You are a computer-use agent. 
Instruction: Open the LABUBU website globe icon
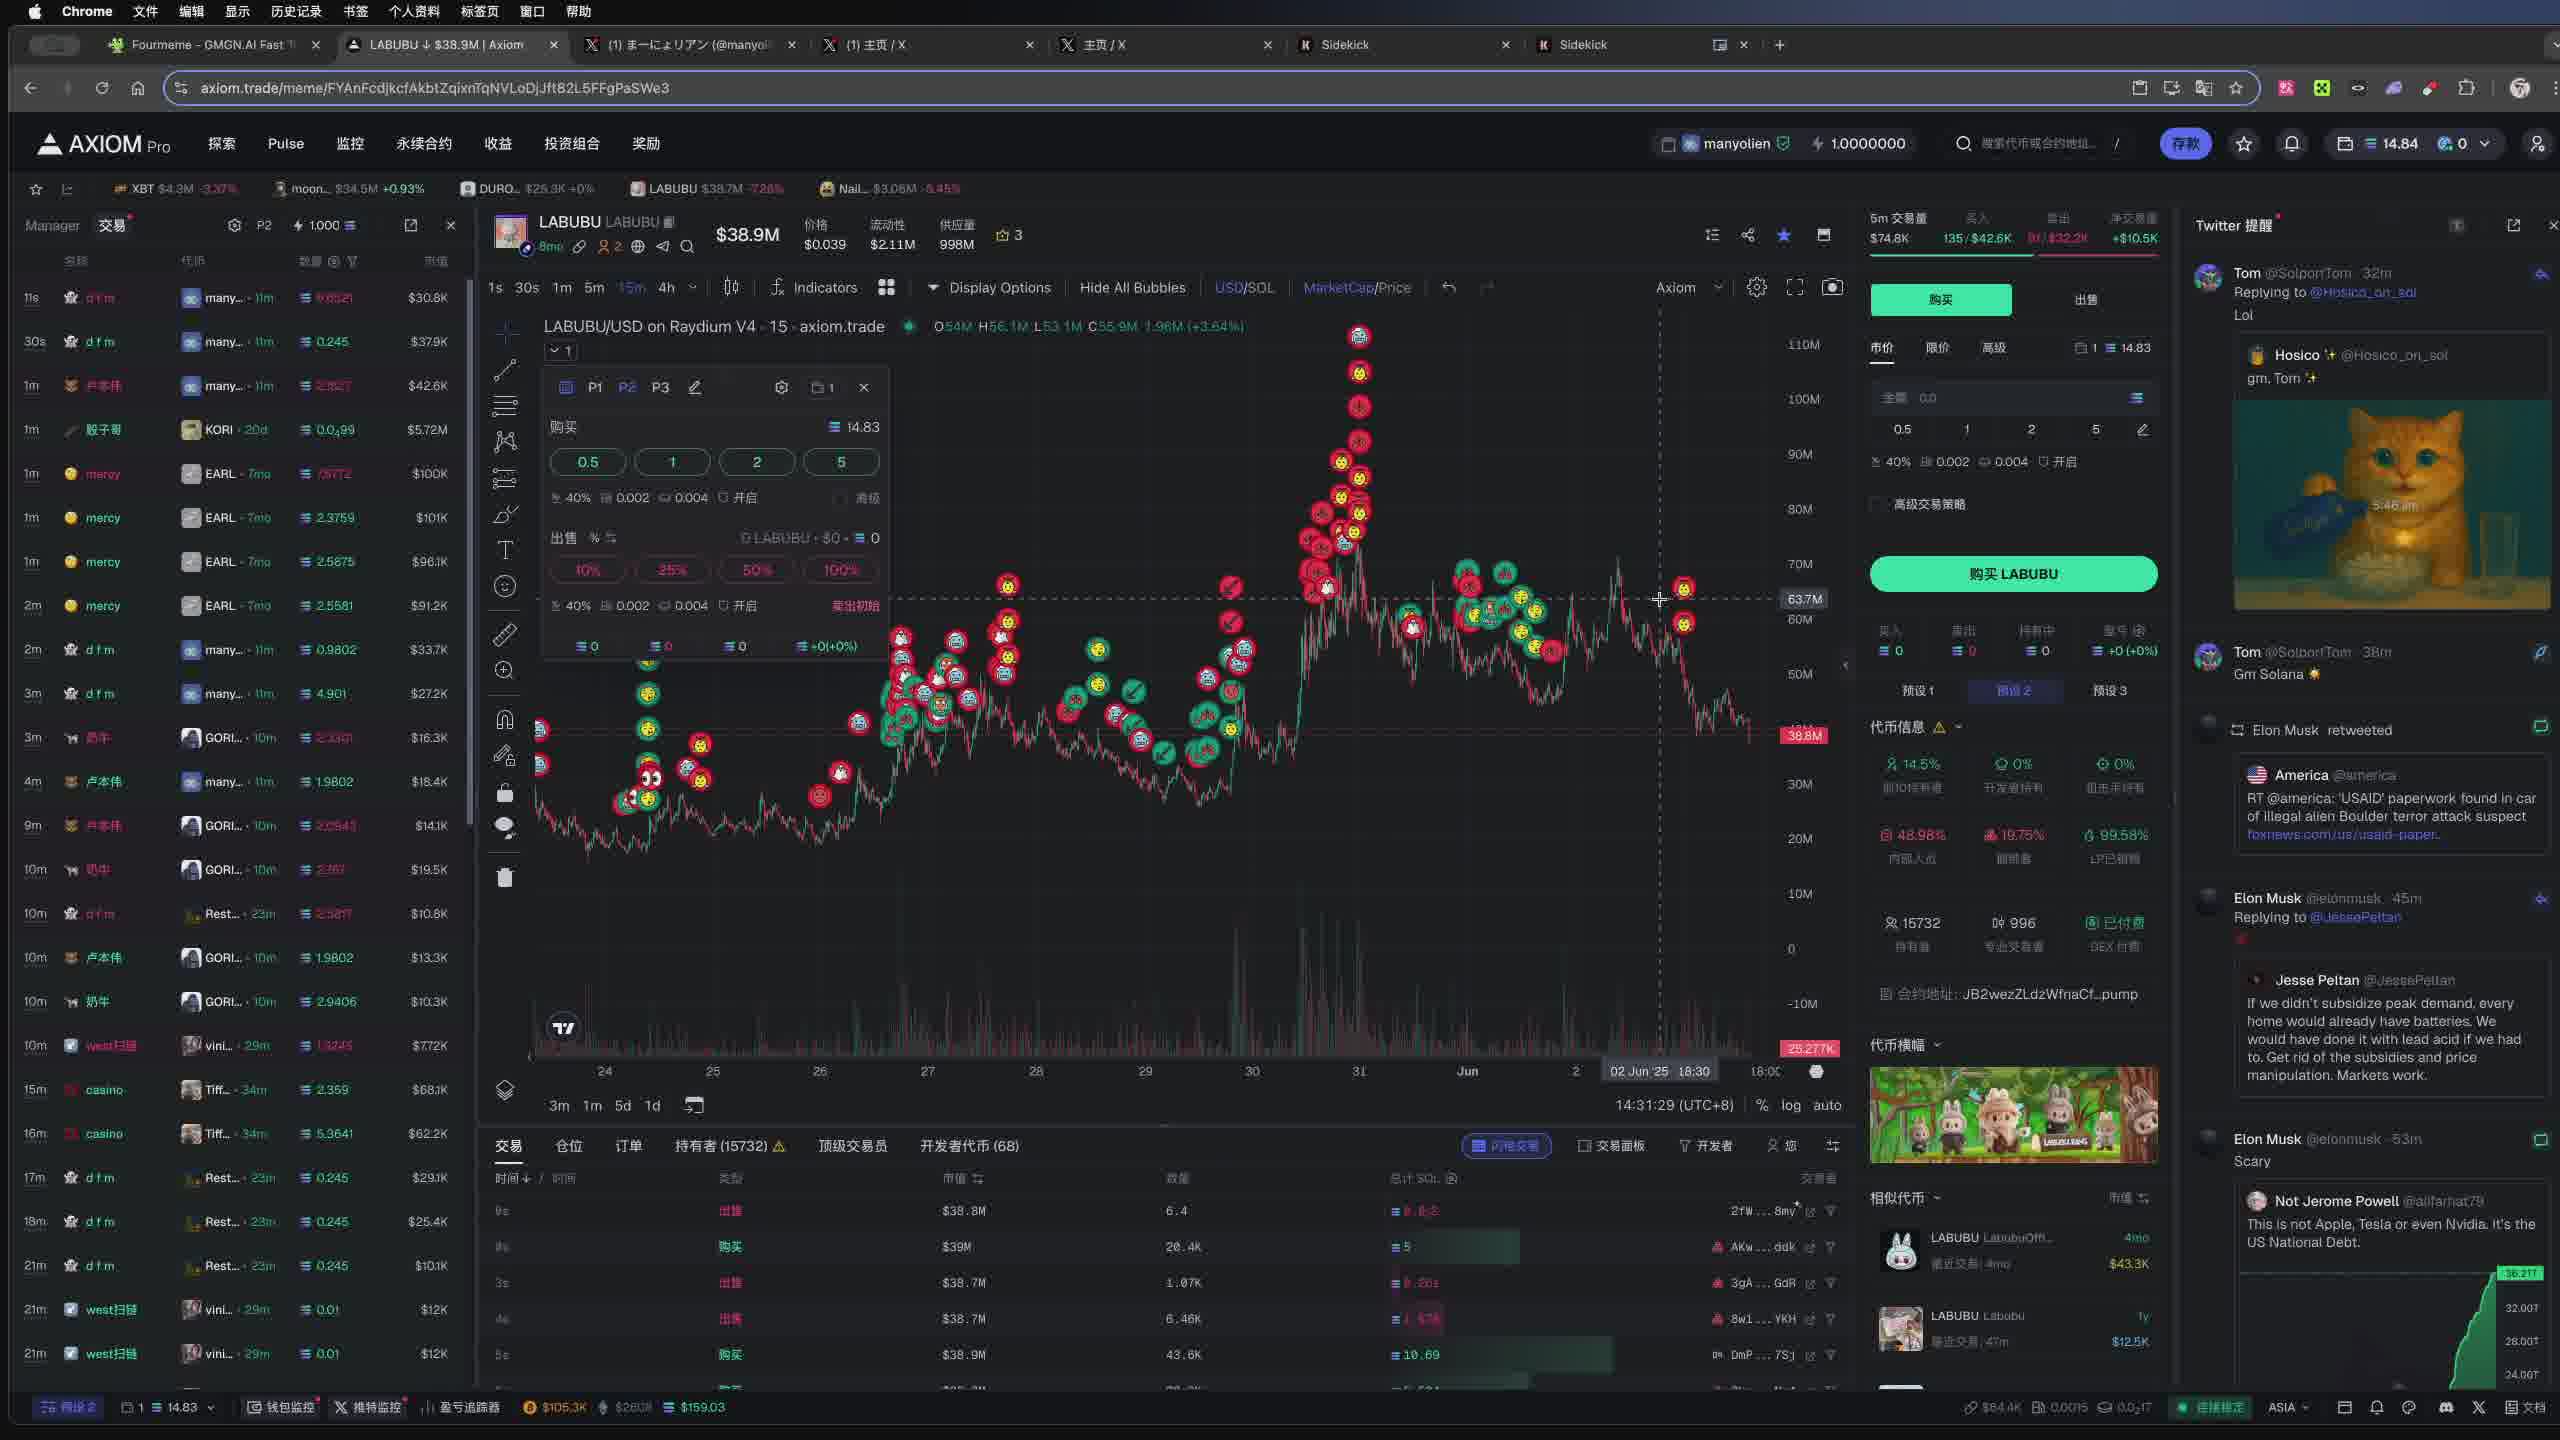coord(638,246)
